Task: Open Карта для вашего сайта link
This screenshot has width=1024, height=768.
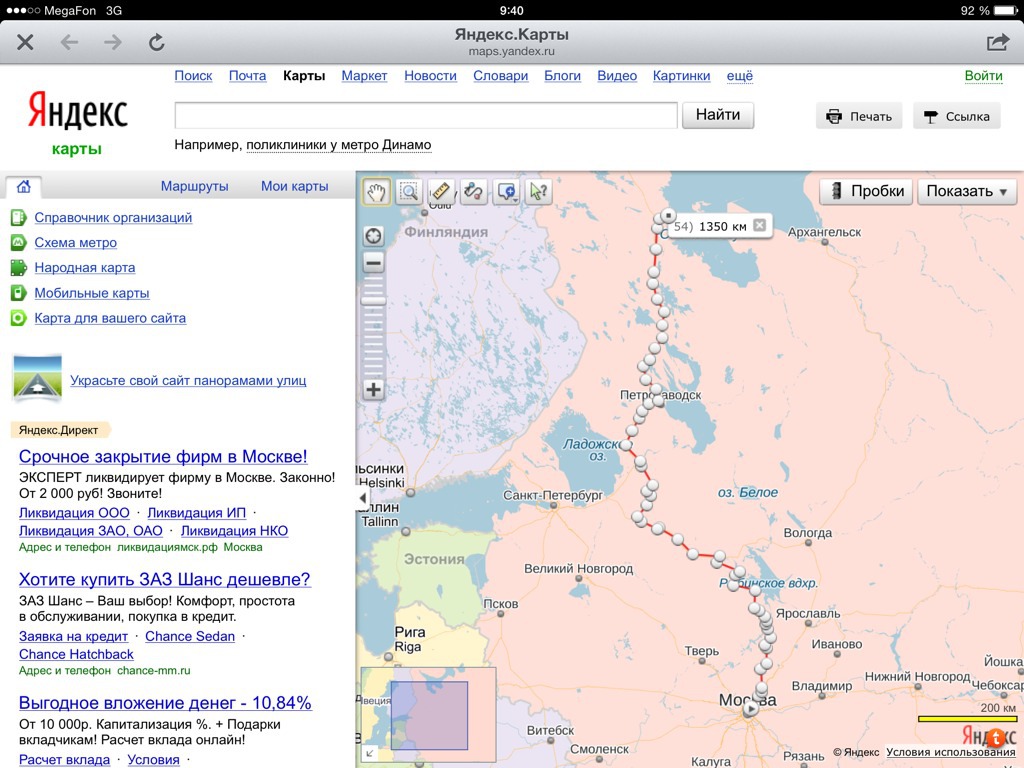Action: click(110, 318)
